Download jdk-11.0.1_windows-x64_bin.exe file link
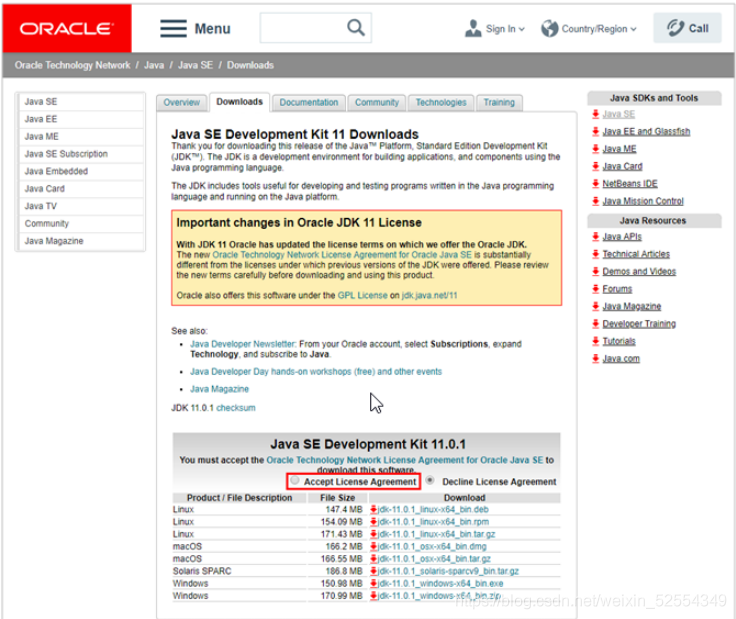Image resolution: width=736 pixels, height=619 pixels. point(440,583)
